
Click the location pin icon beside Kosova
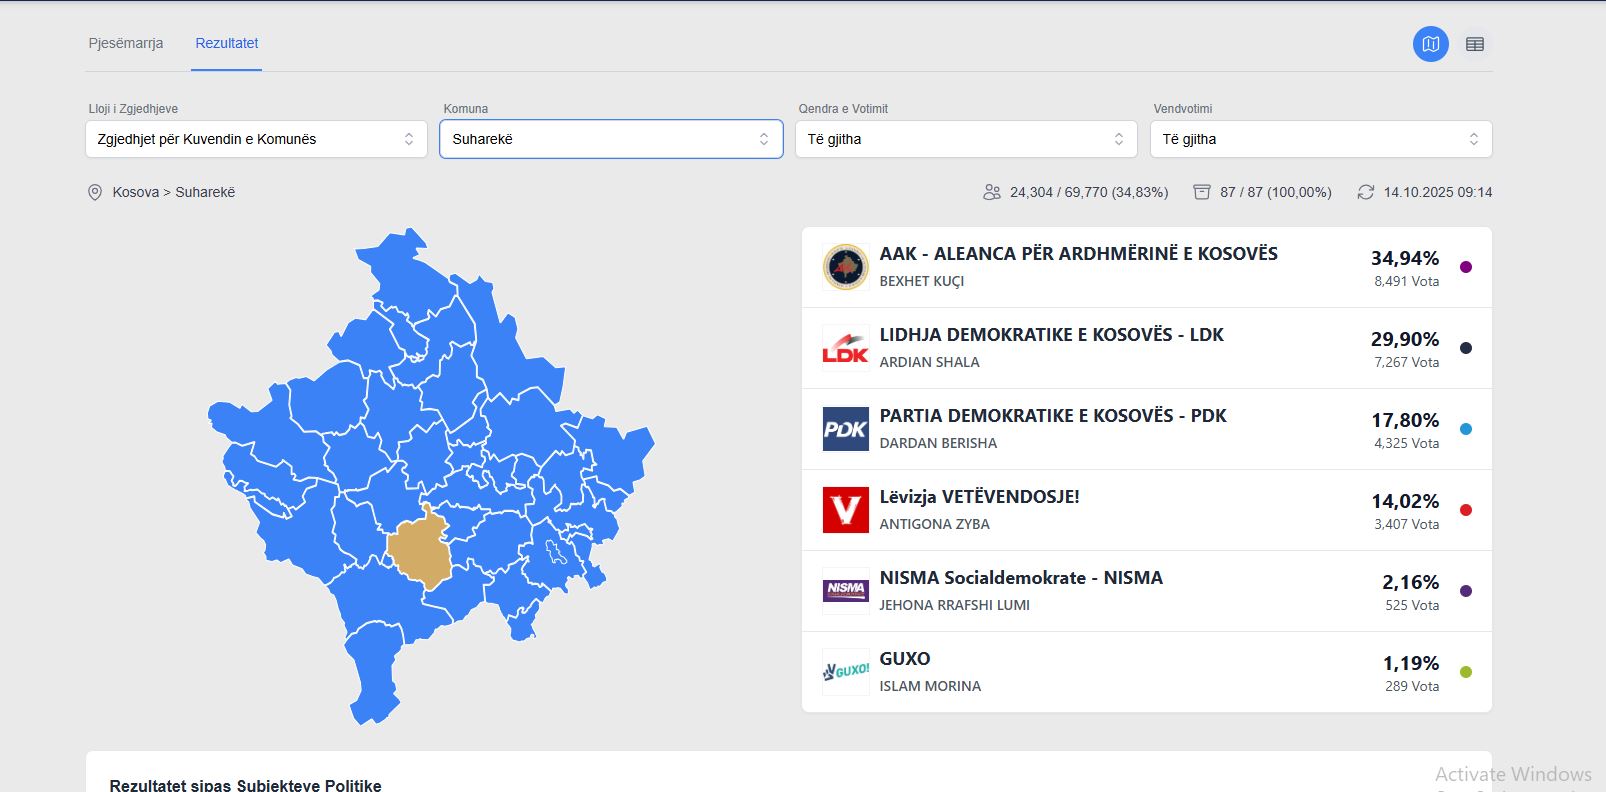(x=95, y=192)
